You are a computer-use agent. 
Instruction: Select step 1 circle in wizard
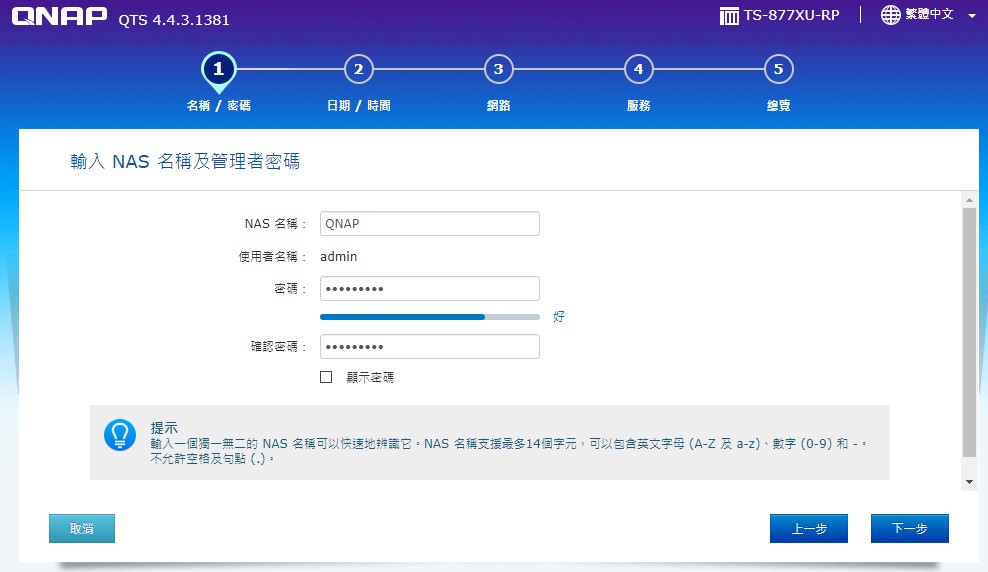click(x=218, y=69)
